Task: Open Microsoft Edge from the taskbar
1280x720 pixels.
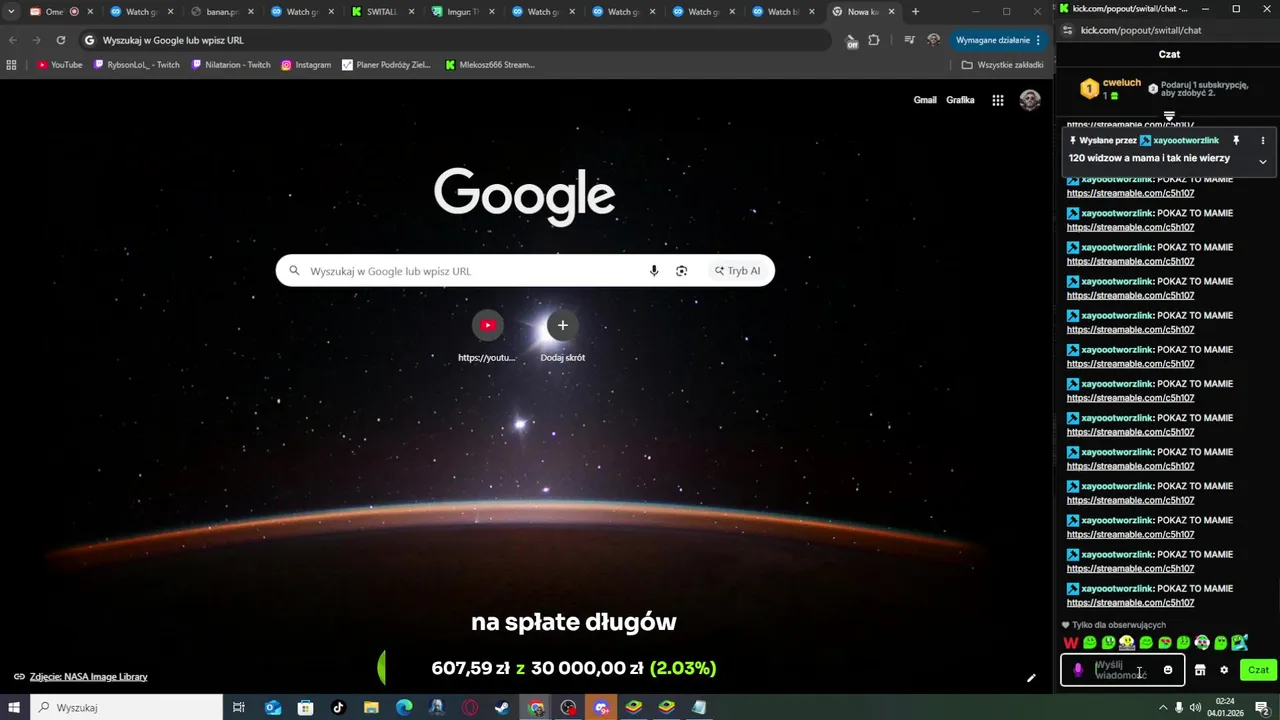Action: pyautogui.click(x=404, y=708)
